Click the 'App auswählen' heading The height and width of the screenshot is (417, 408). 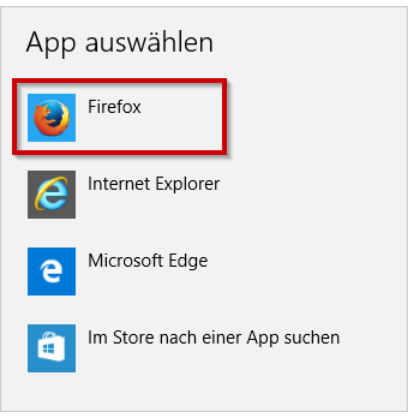(x=120, y=43)
